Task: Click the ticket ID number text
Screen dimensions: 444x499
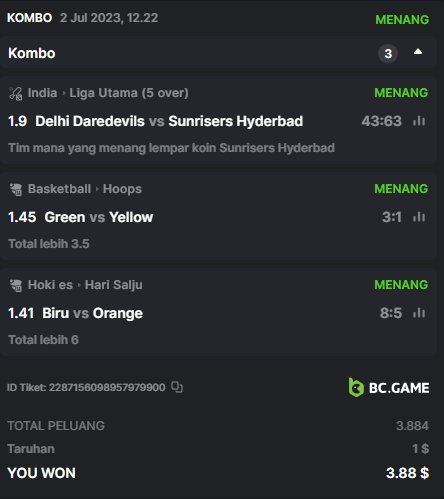Action: coord(107,387)
